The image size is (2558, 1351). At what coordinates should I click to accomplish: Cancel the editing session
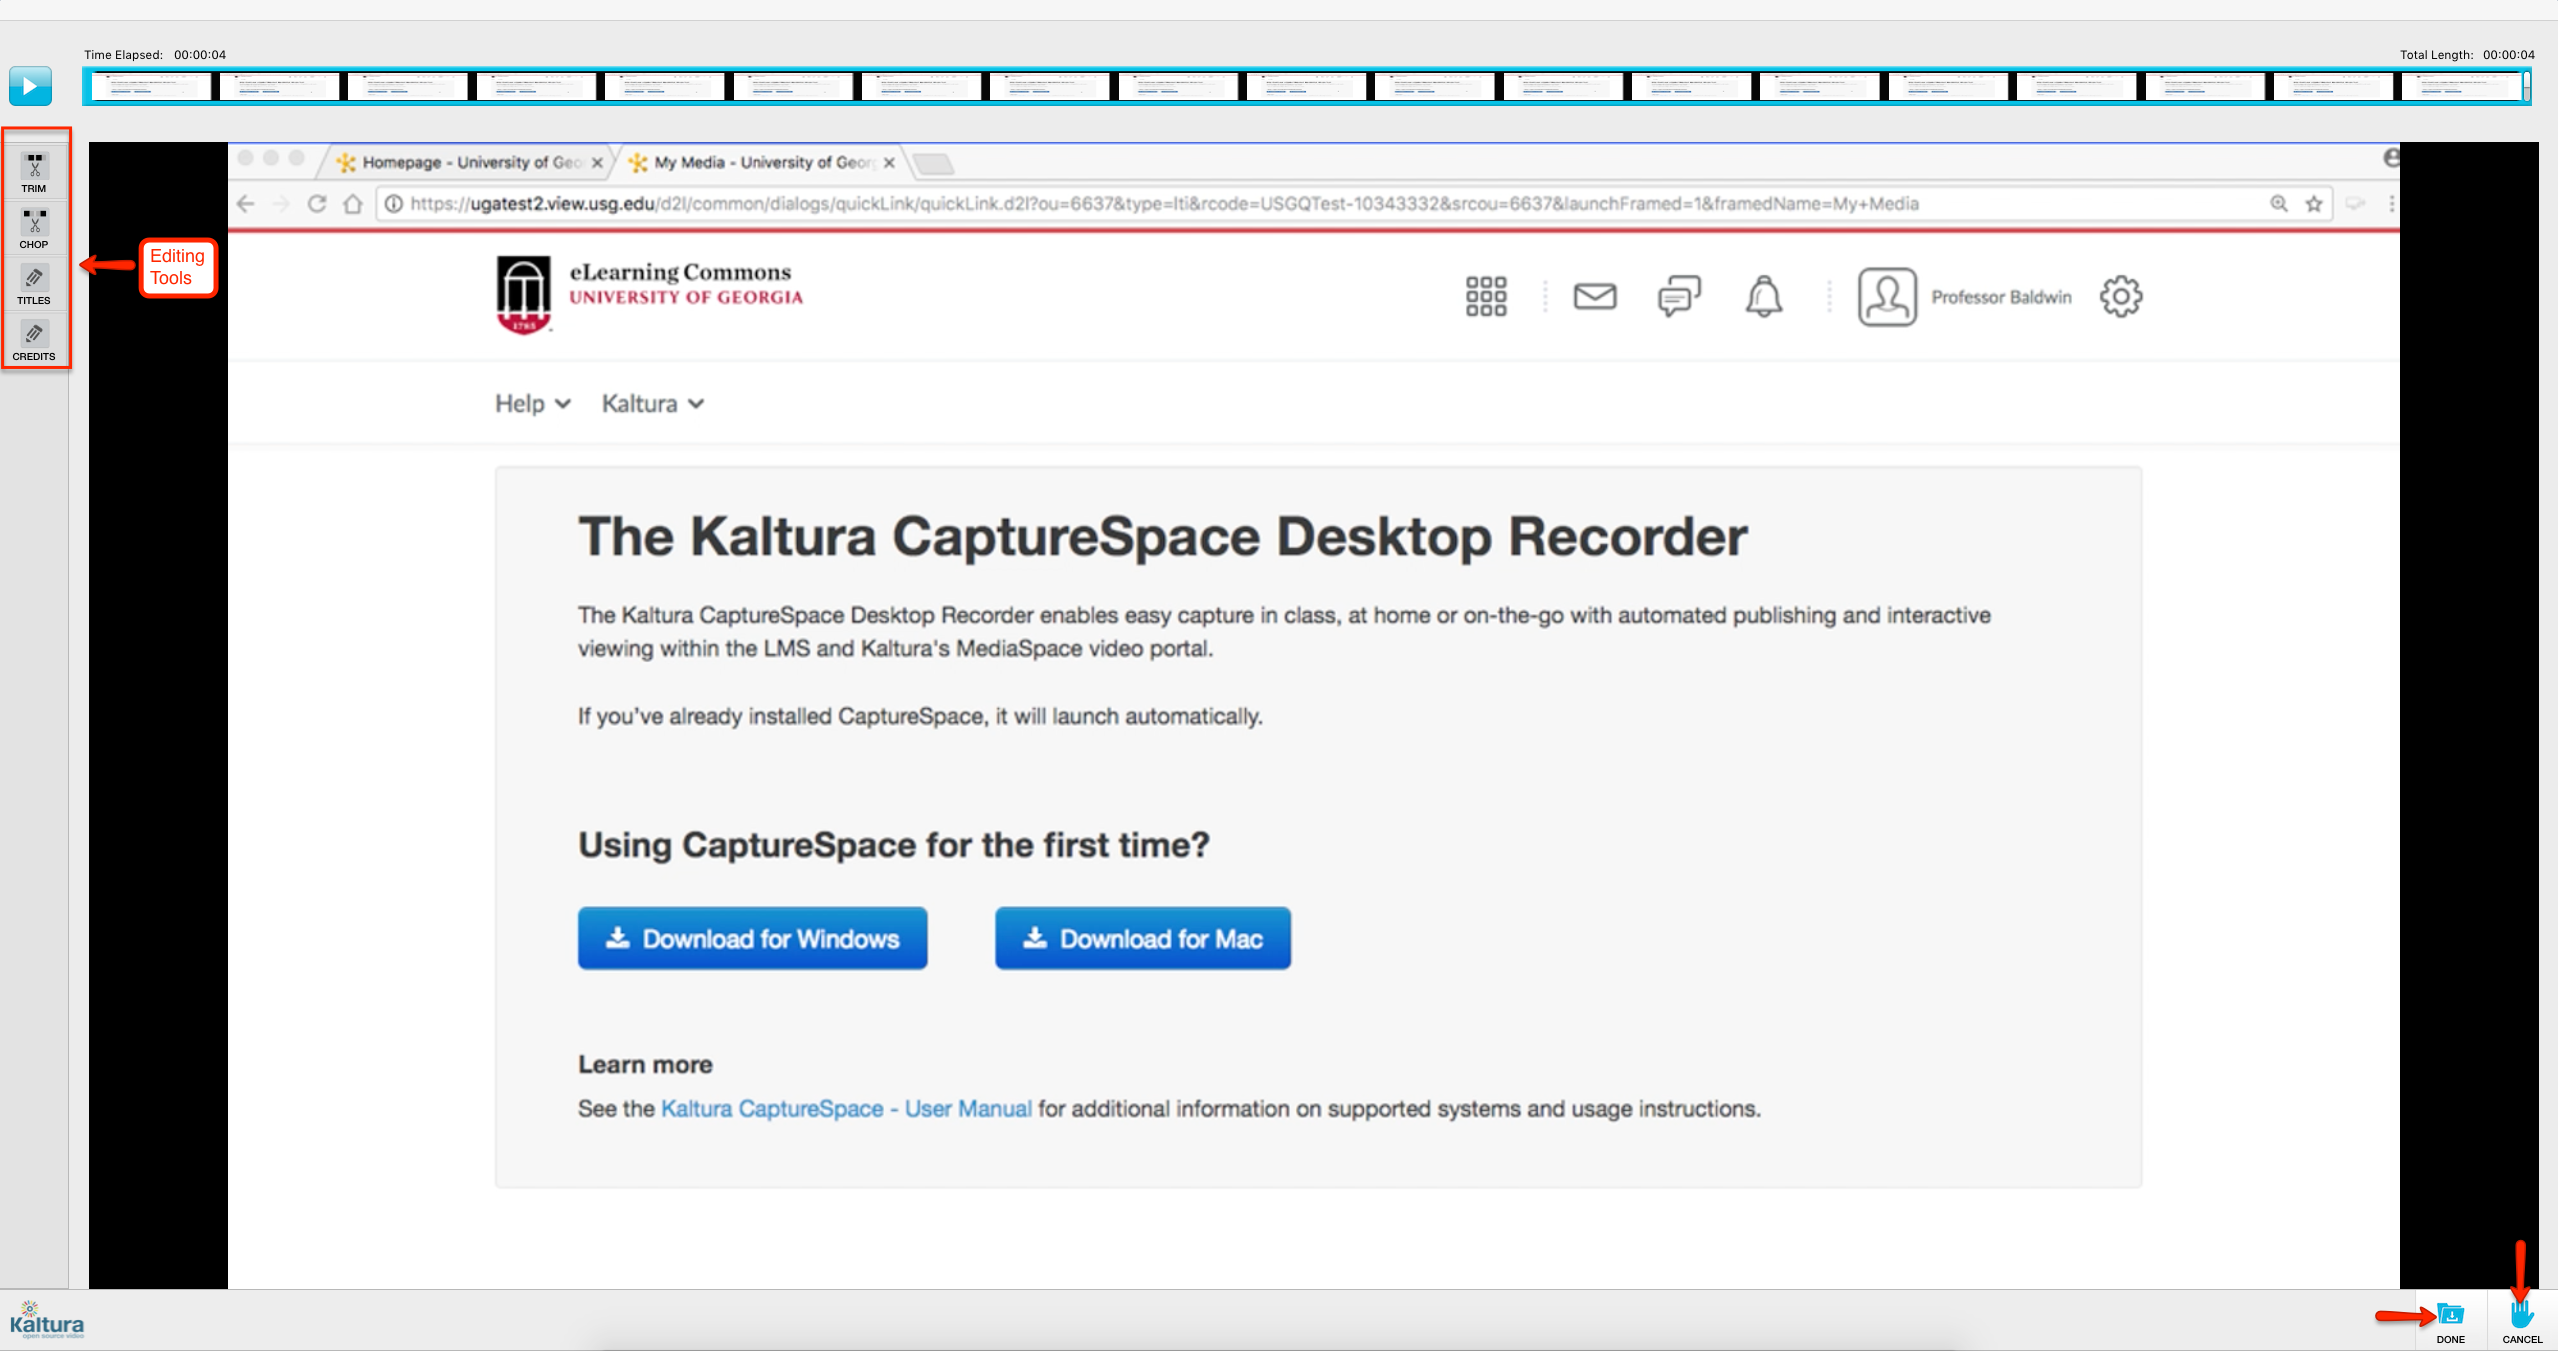pos(2522,1322)
